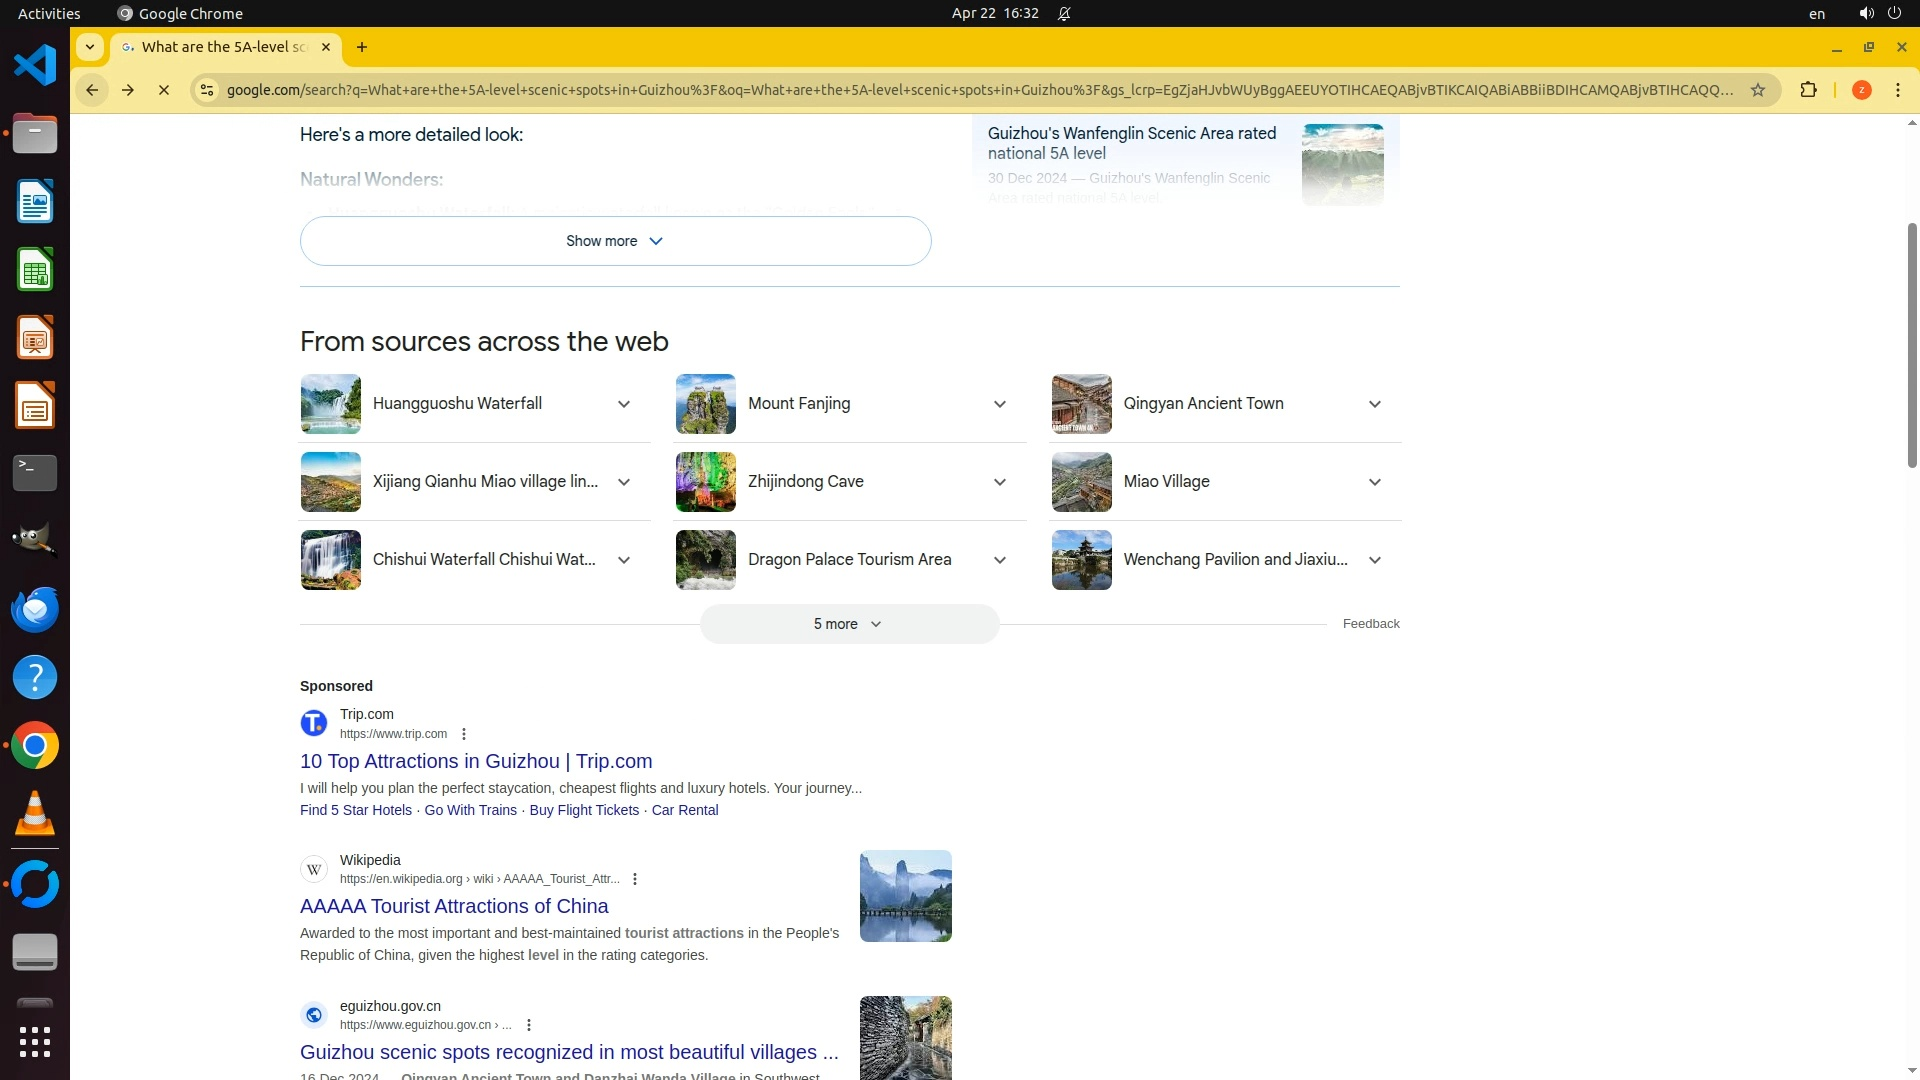The image size is (1920, 1080).
Task: Open Chrome three-dot menu
Action: [x=1898, y=90]
